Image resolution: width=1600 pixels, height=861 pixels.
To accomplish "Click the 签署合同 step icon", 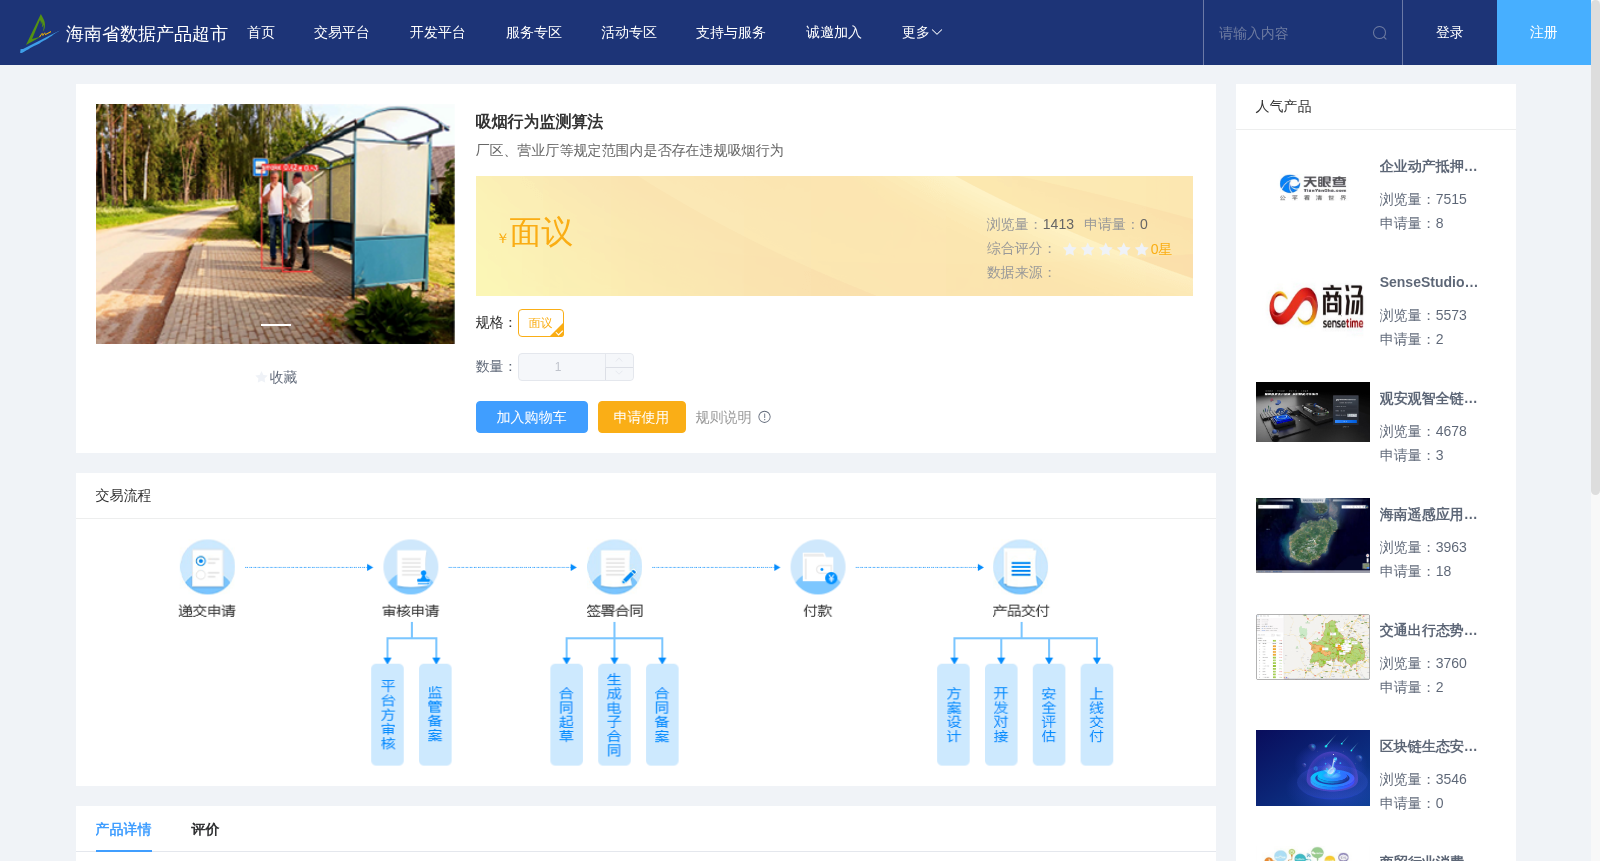I will point(615,567).
